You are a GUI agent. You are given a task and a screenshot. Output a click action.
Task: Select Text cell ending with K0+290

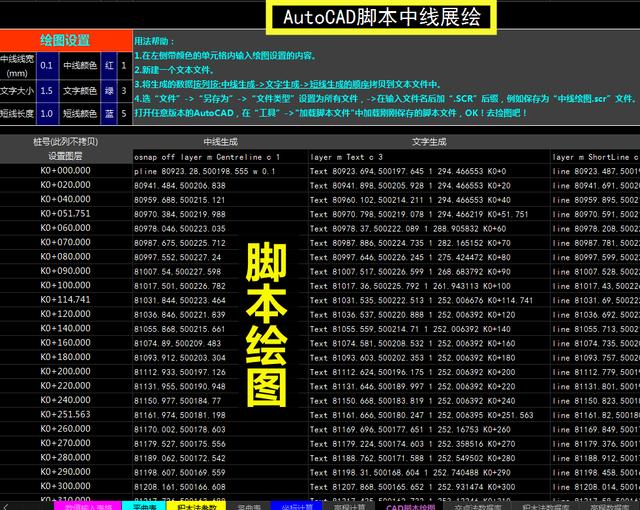[429, 472]
